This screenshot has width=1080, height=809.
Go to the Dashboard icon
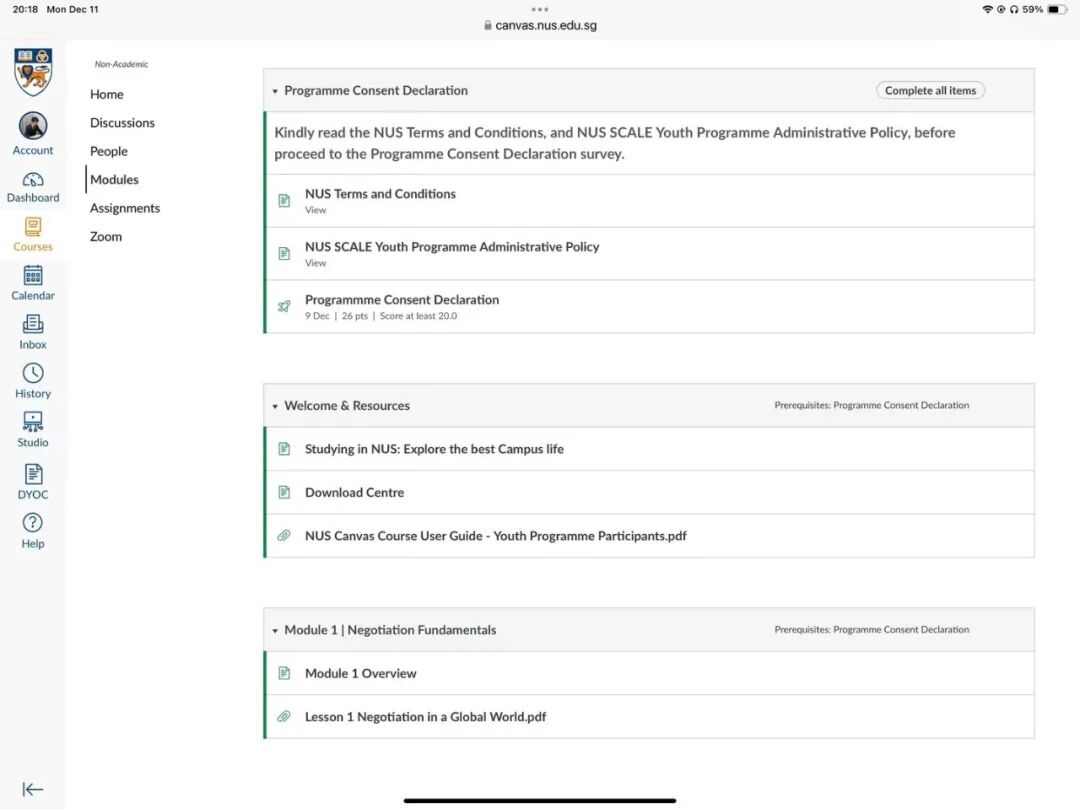33,180
